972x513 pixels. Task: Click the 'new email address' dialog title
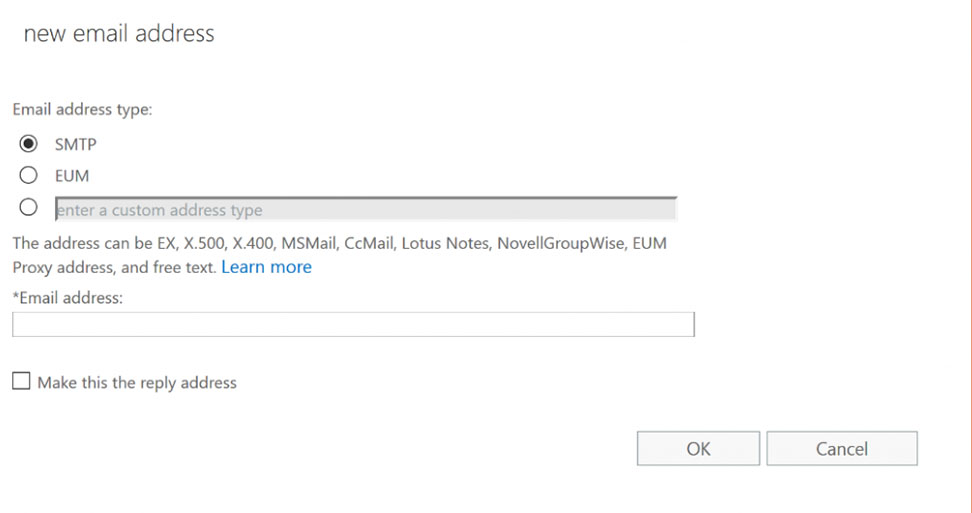[x=119, y=33]
